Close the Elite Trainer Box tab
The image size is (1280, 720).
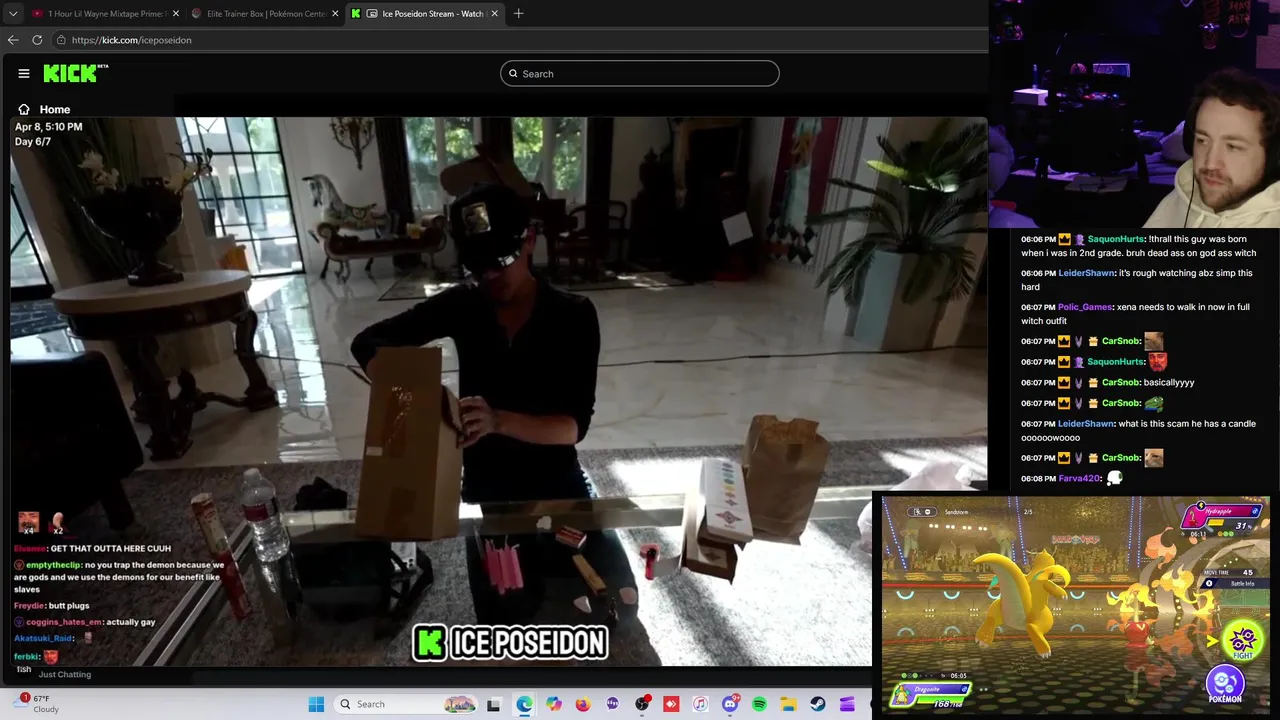coord(335,13)
